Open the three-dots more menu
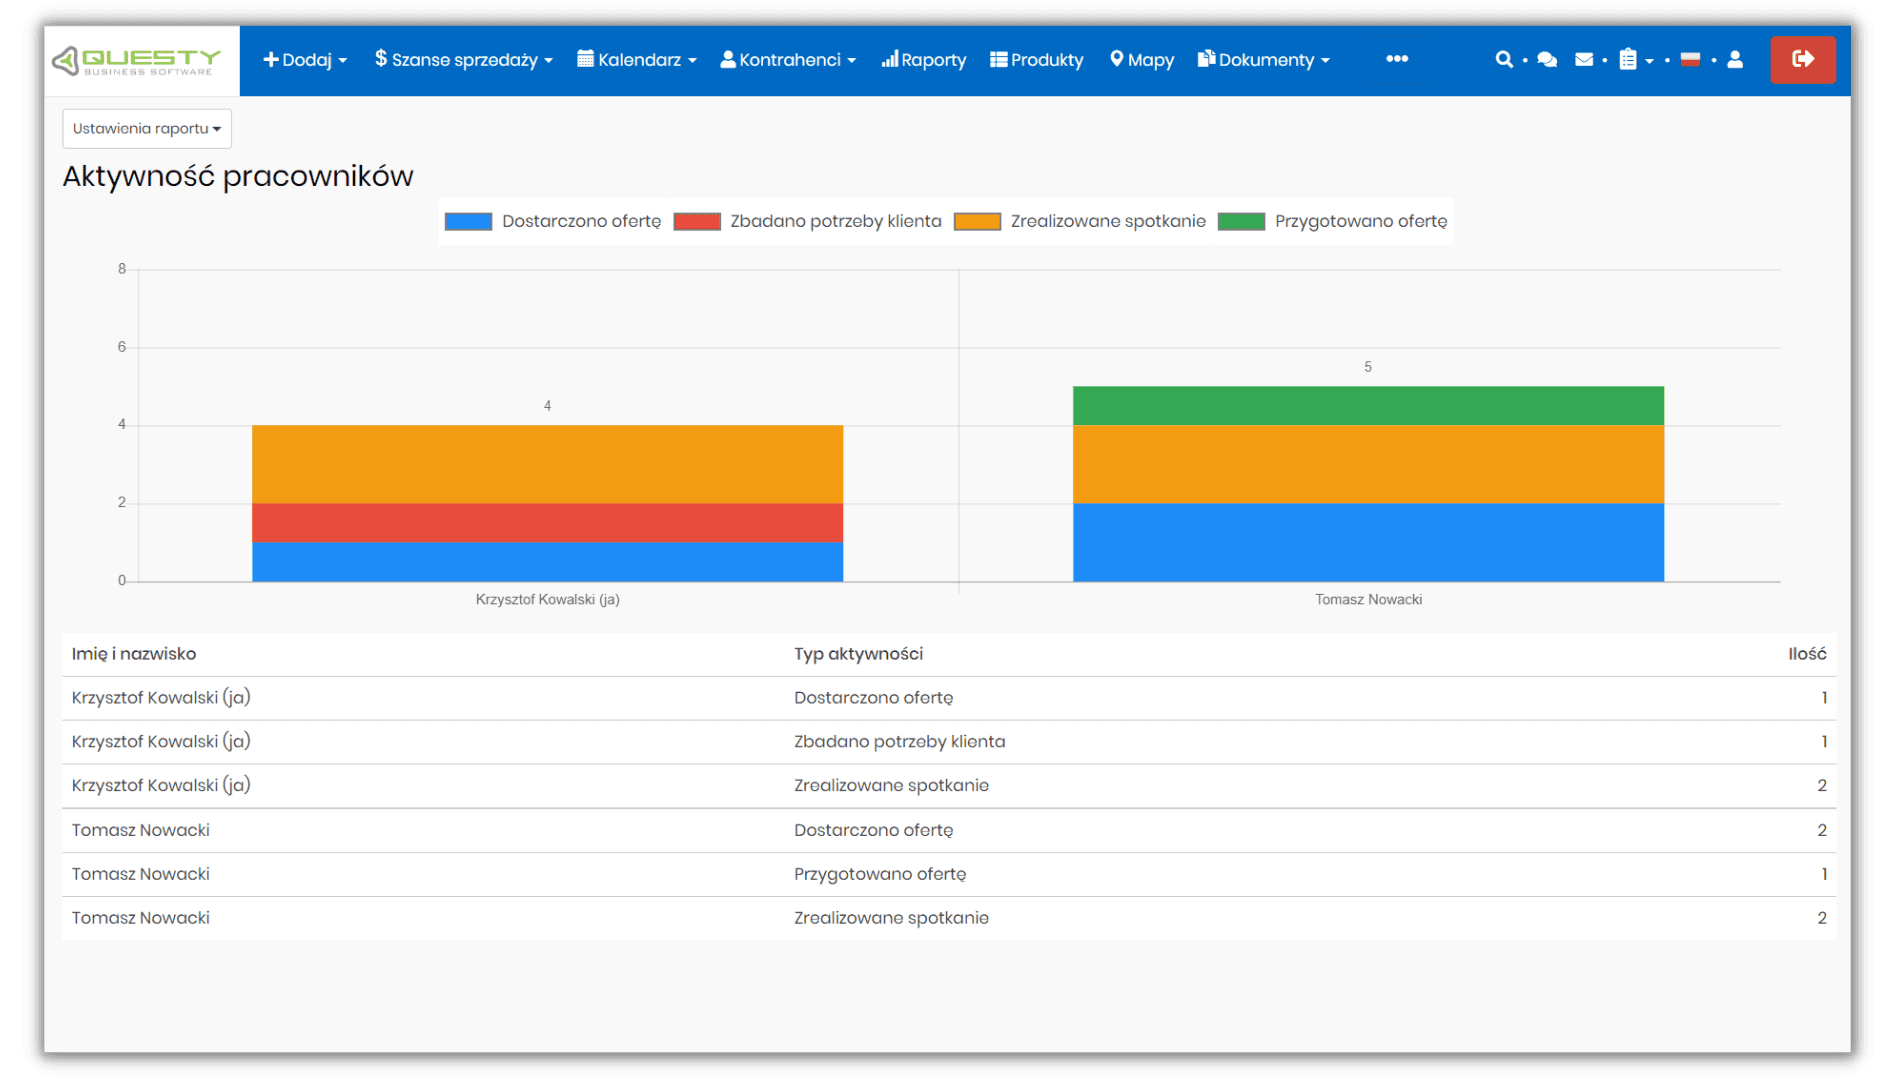This screenshot has height=1079, width=1896. (x=1397, y=59)
